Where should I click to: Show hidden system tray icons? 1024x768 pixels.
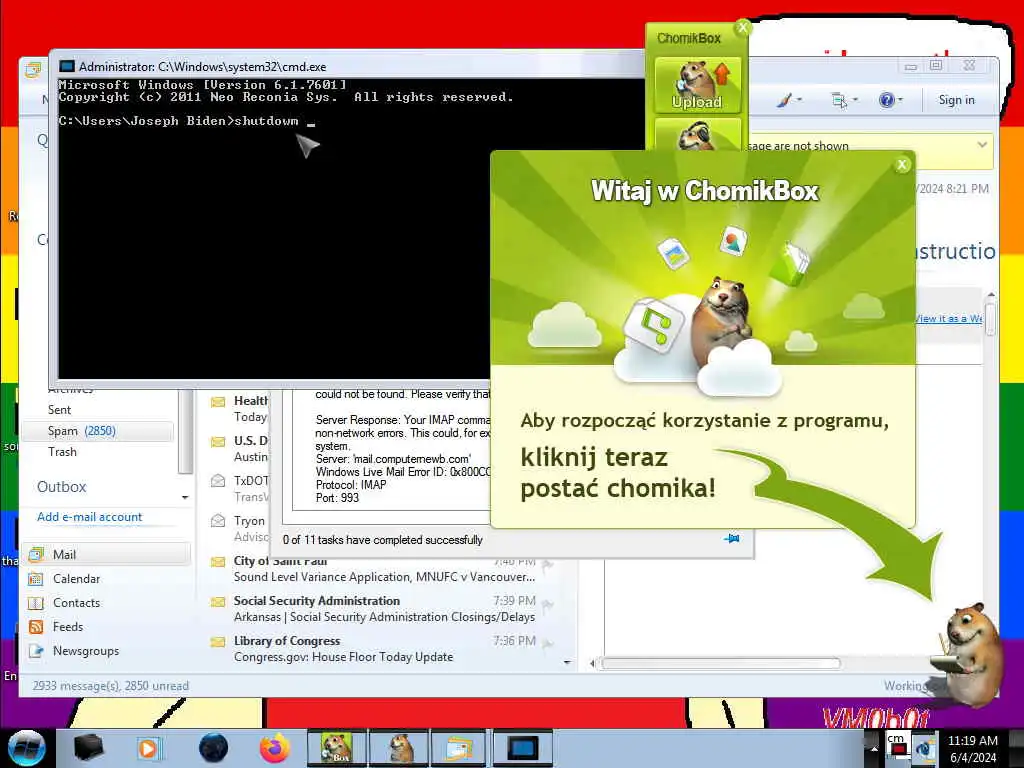[x=873, y=748]
